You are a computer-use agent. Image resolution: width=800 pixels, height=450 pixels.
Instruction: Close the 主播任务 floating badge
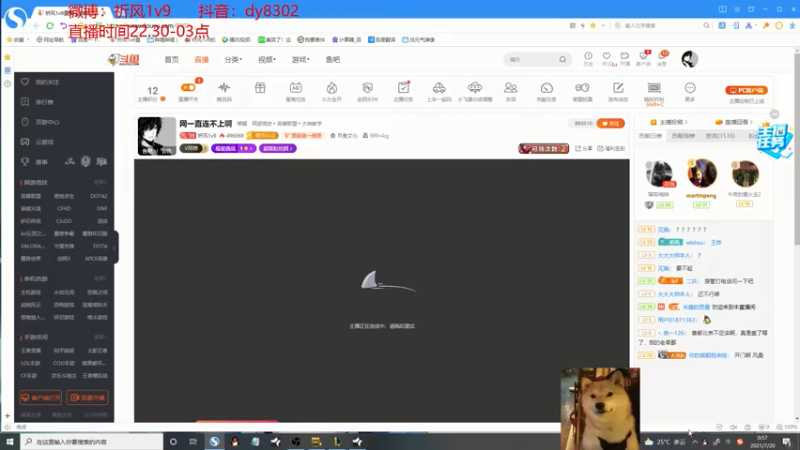(774, 114)
